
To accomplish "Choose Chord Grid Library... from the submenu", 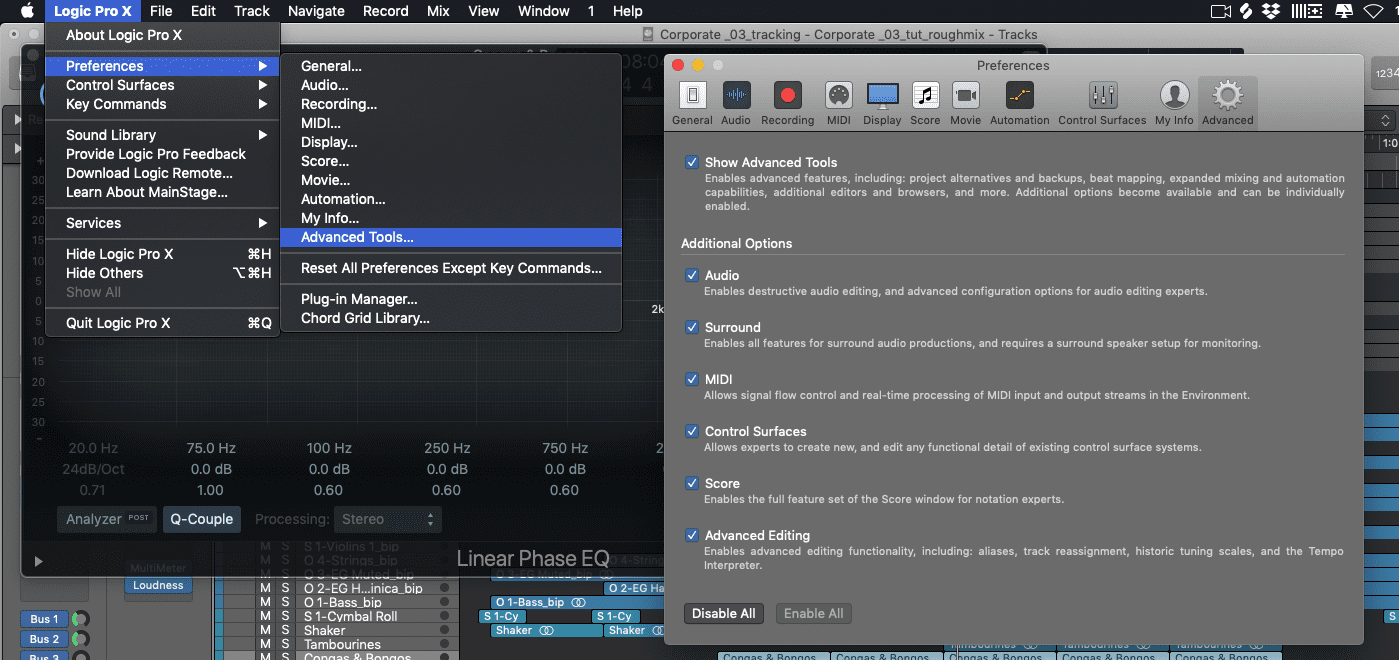I will click(x=451, y=318).
